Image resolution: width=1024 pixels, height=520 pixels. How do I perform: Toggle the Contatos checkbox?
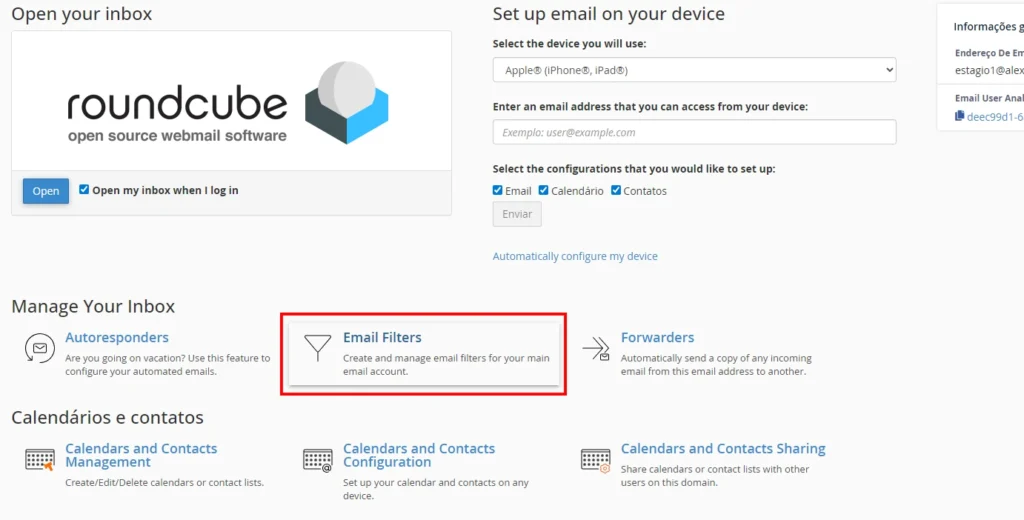[x=616, y=190]
